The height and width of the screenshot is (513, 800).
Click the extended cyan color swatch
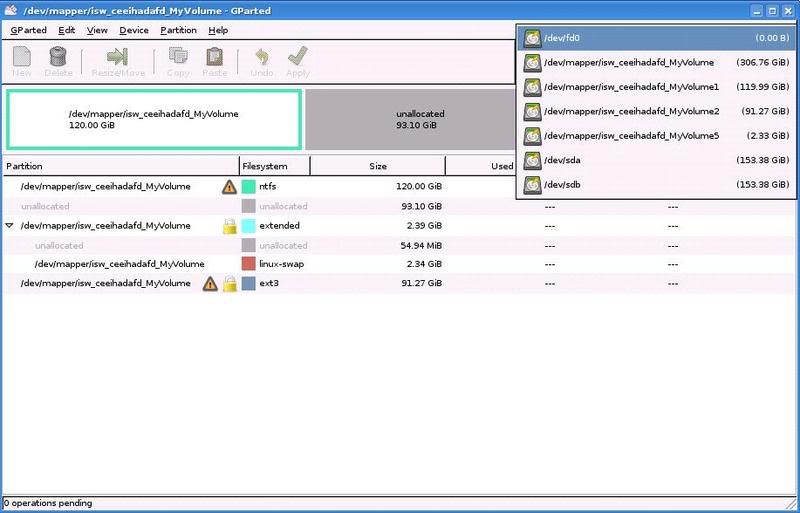tap(248, 226)
